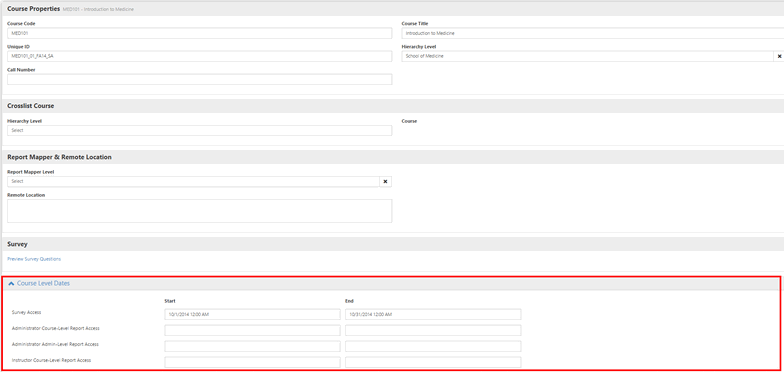Viewport: 784px width, 372px height.
Task: Click the Course Level Dates heading link
Action: click(x=44, y=284)
